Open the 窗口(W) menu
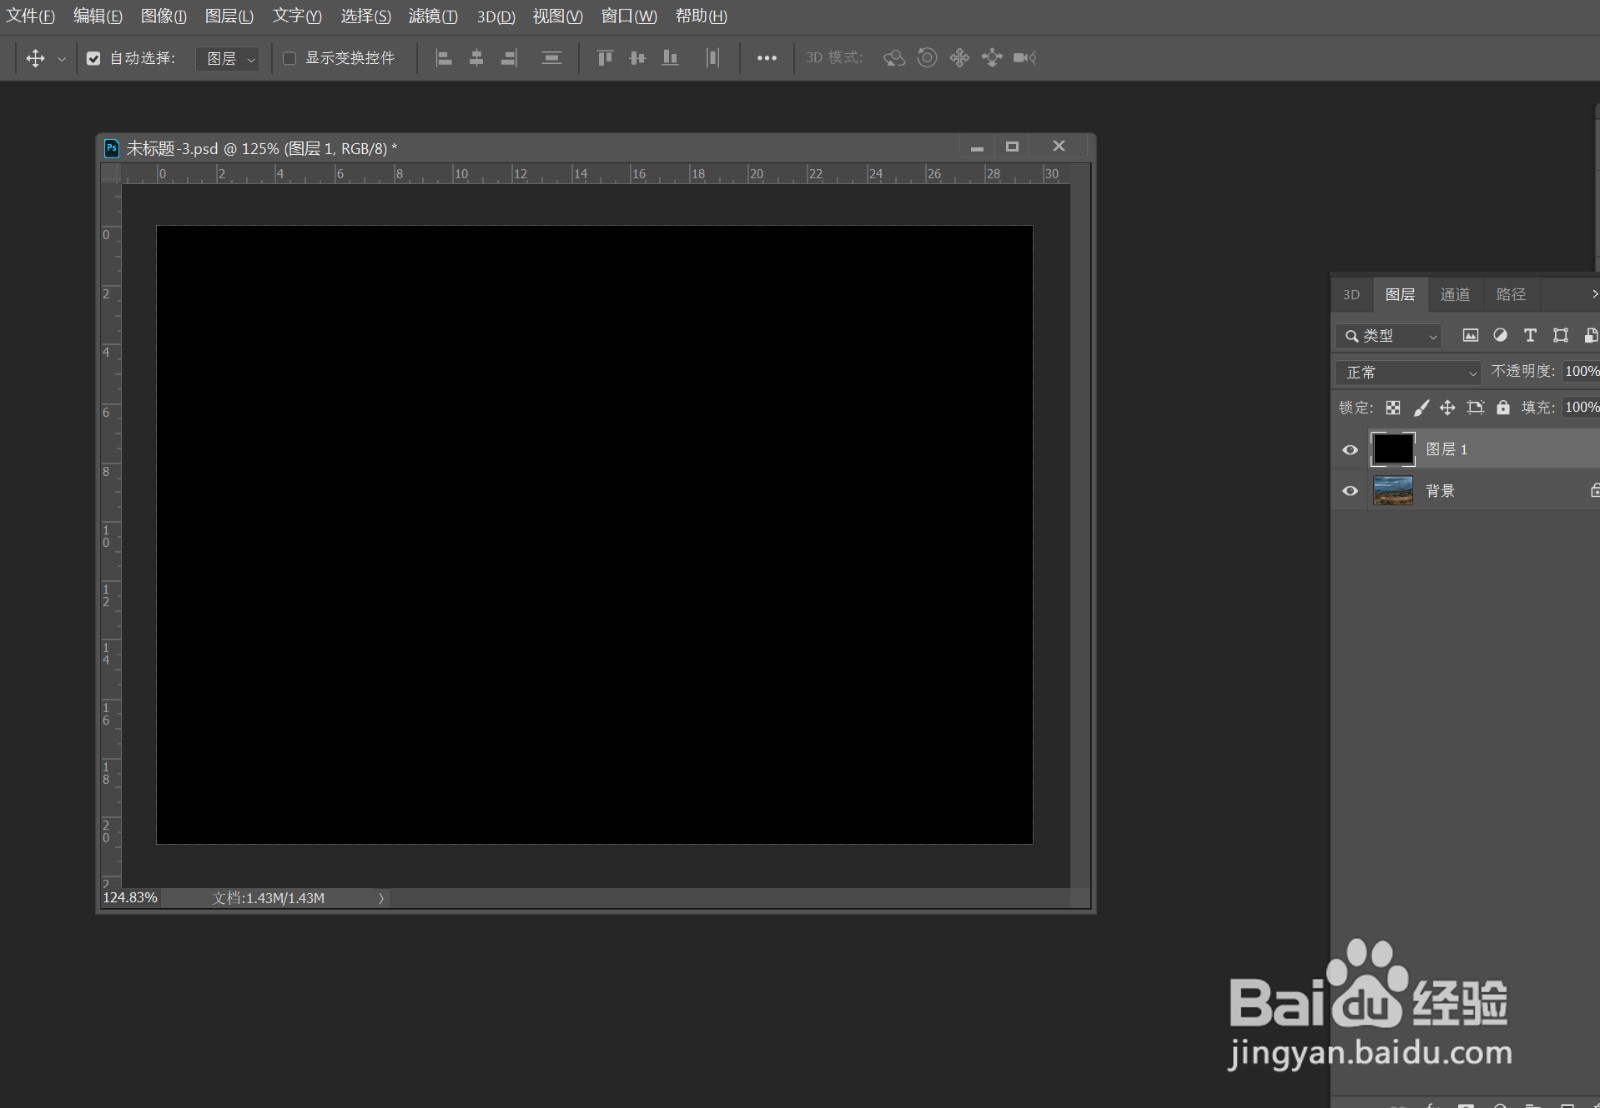1600x1108 pixels. (629, 16)
